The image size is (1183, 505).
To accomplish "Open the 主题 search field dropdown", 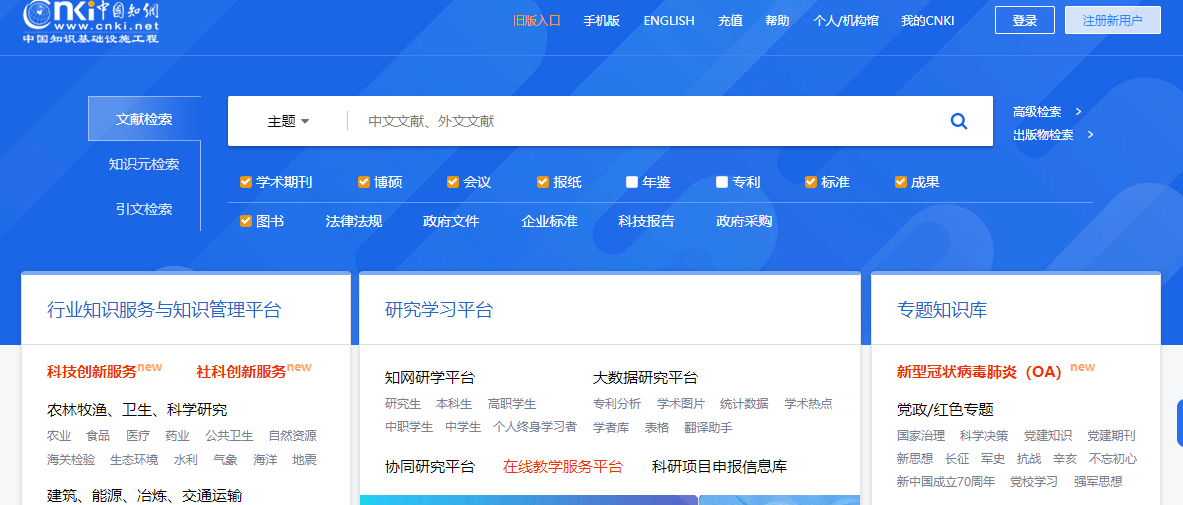I will point(288,121).
